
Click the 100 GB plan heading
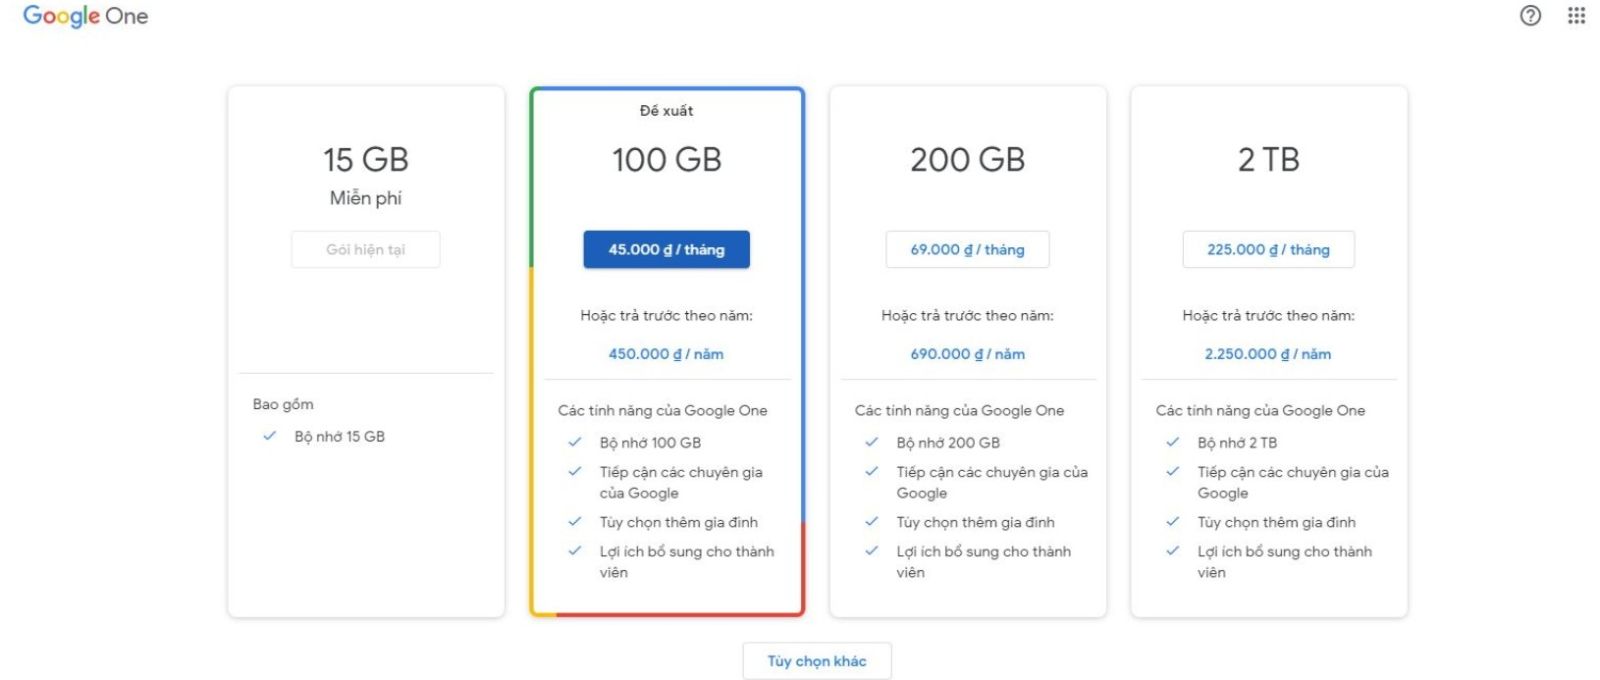(667, 160)
